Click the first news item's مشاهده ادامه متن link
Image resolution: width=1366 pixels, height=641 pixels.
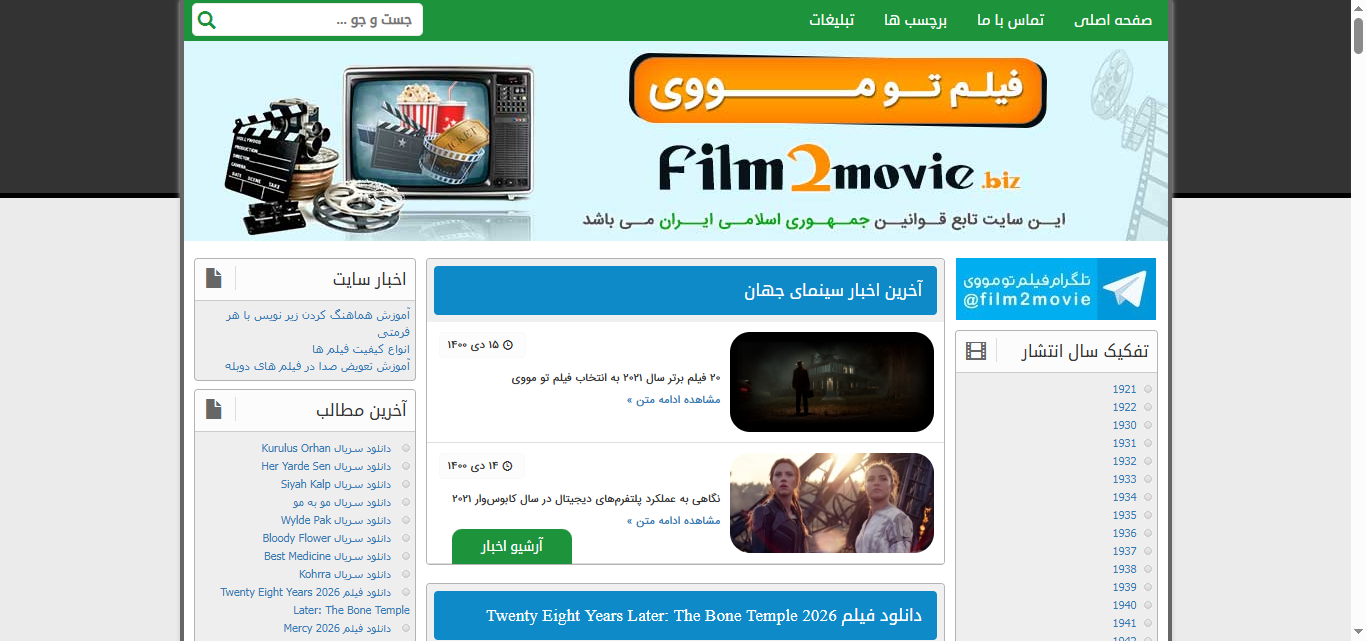pyautogui.click(x=673, y=399)
